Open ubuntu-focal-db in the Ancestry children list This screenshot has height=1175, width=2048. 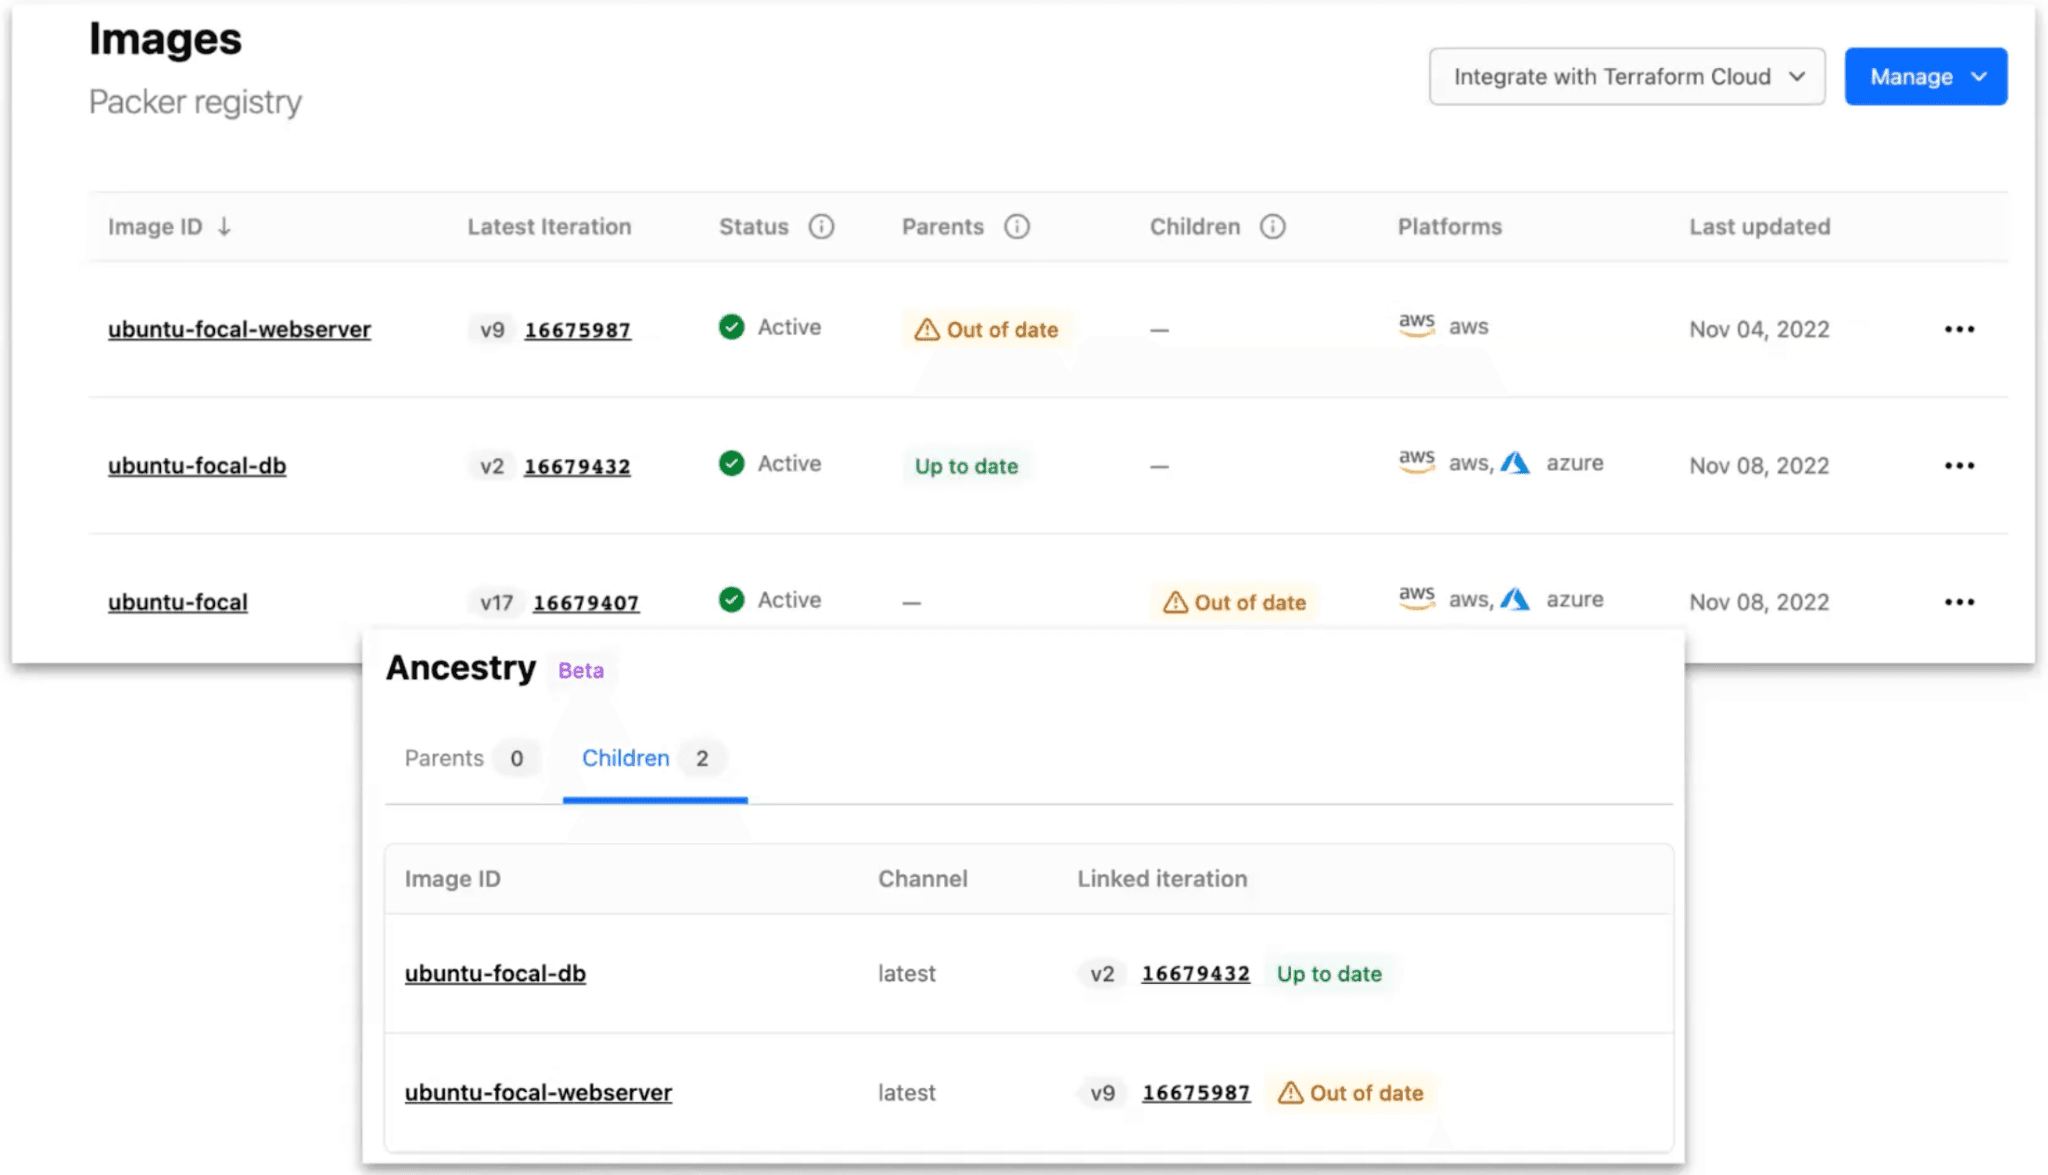495,973
